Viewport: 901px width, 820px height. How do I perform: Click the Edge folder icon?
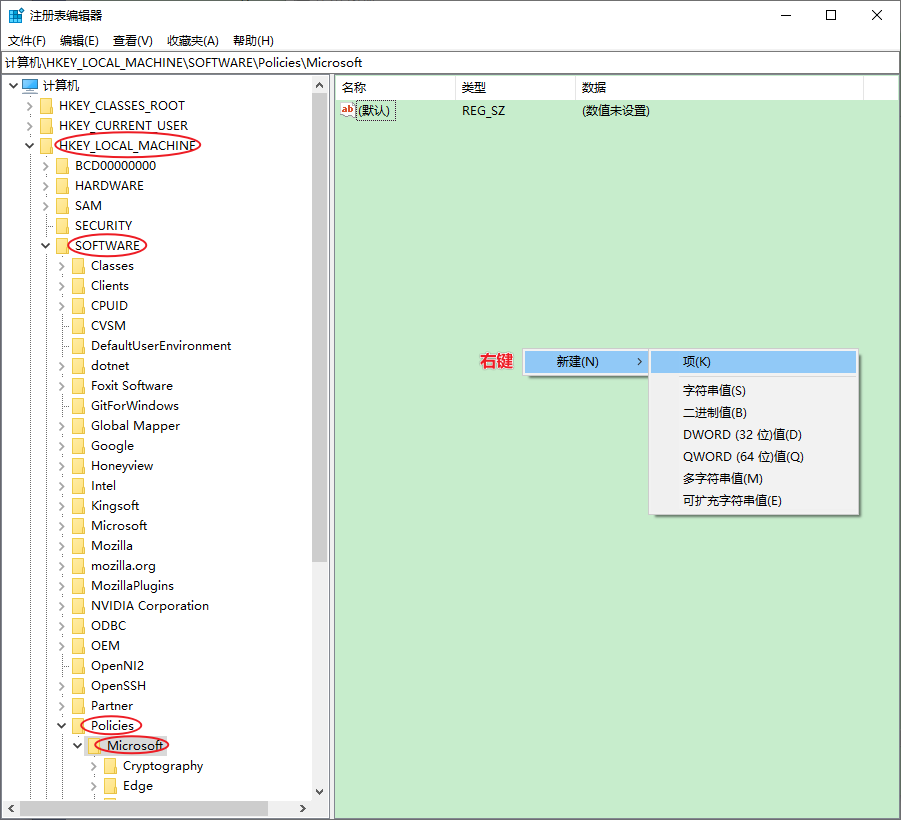111,786
